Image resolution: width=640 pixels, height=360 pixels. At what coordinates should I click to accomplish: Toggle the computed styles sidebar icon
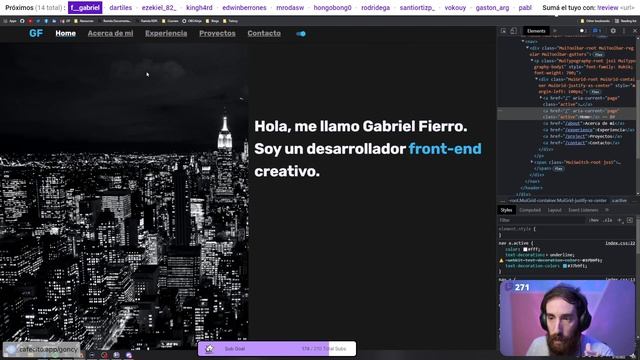click(x=630, y=220)
